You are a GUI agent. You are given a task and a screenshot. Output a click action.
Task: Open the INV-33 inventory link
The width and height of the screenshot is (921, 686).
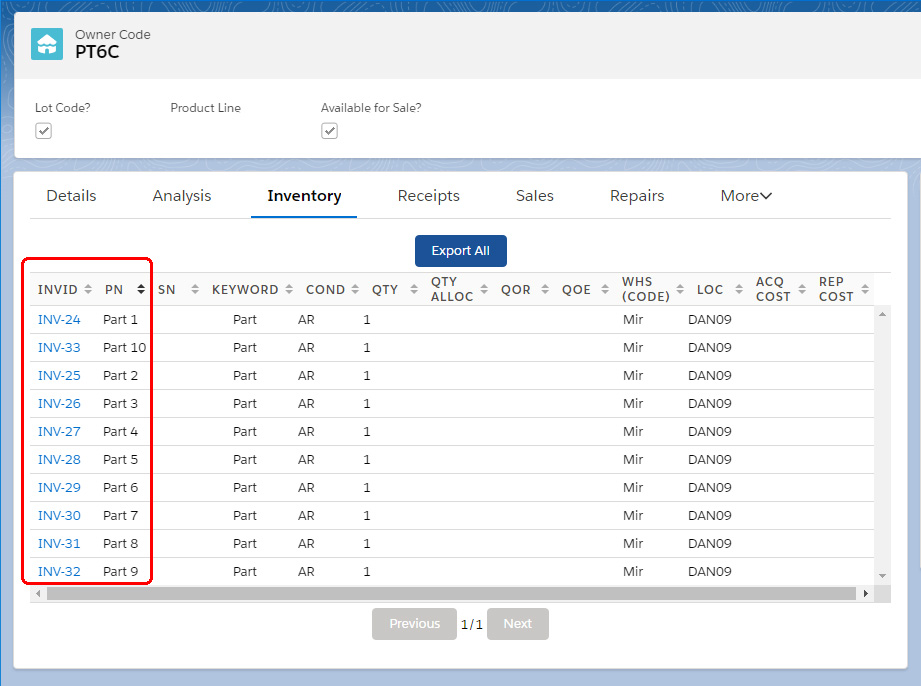[x=59, y=348]
